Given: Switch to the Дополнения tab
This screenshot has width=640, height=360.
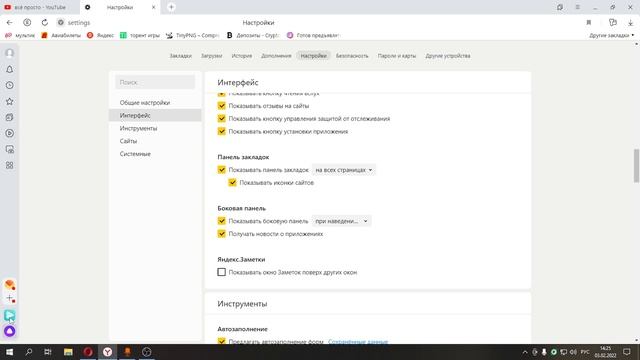Looking at the screenshot, I should [276, 56].
